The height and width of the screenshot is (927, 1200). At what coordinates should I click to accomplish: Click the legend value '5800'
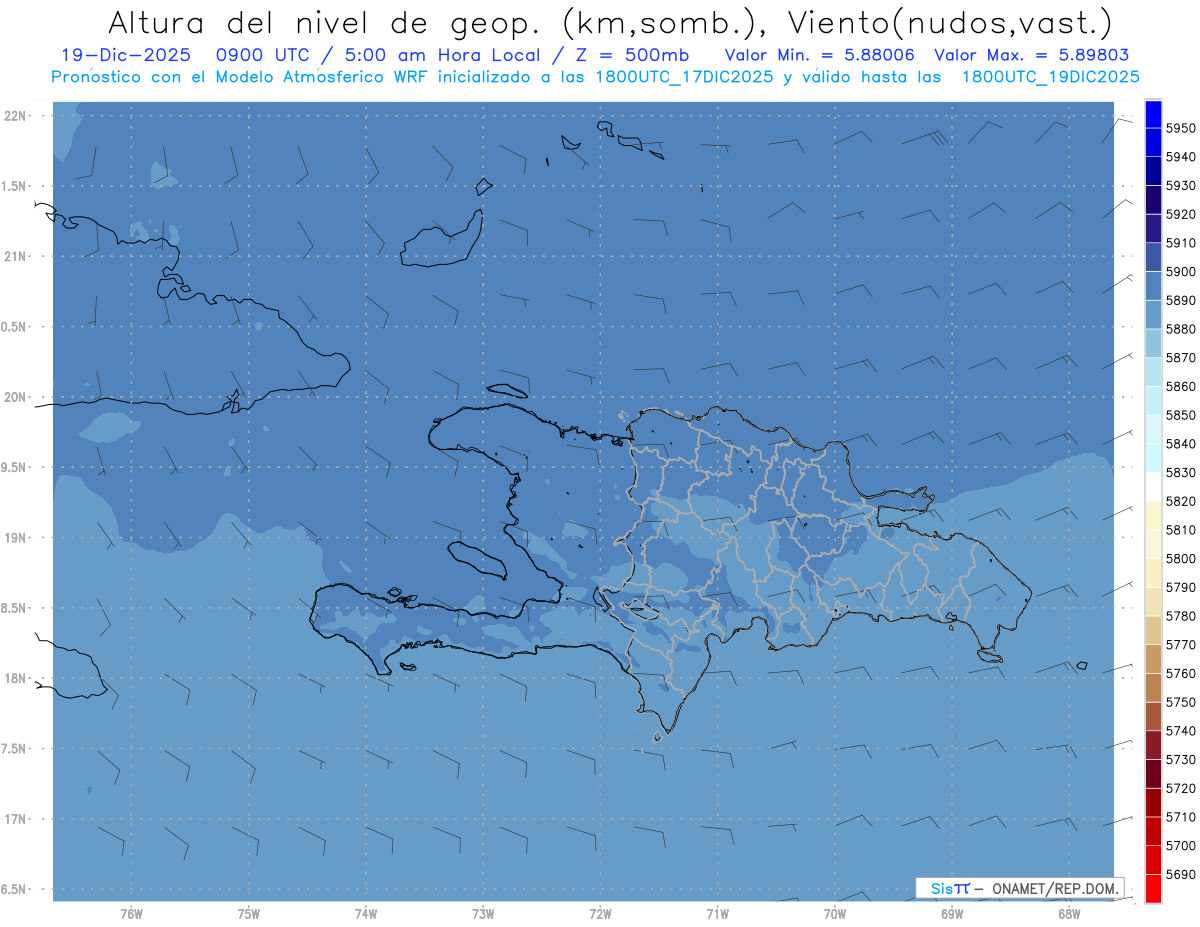1181,559
